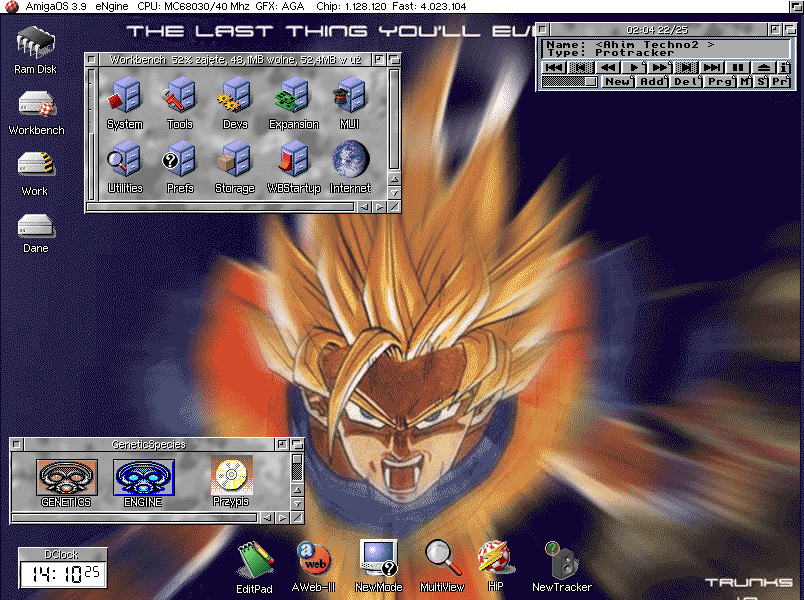
Task: Click Workbench window scroll right arrow
Action: 379,207
